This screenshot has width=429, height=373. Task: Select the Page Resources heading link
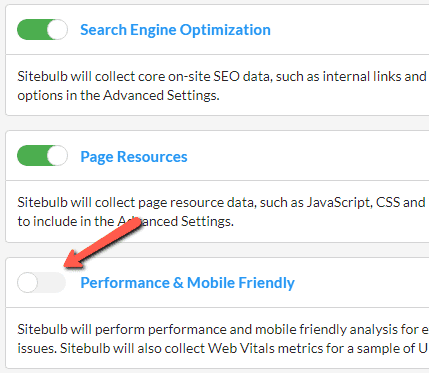[x=134, y=157]
